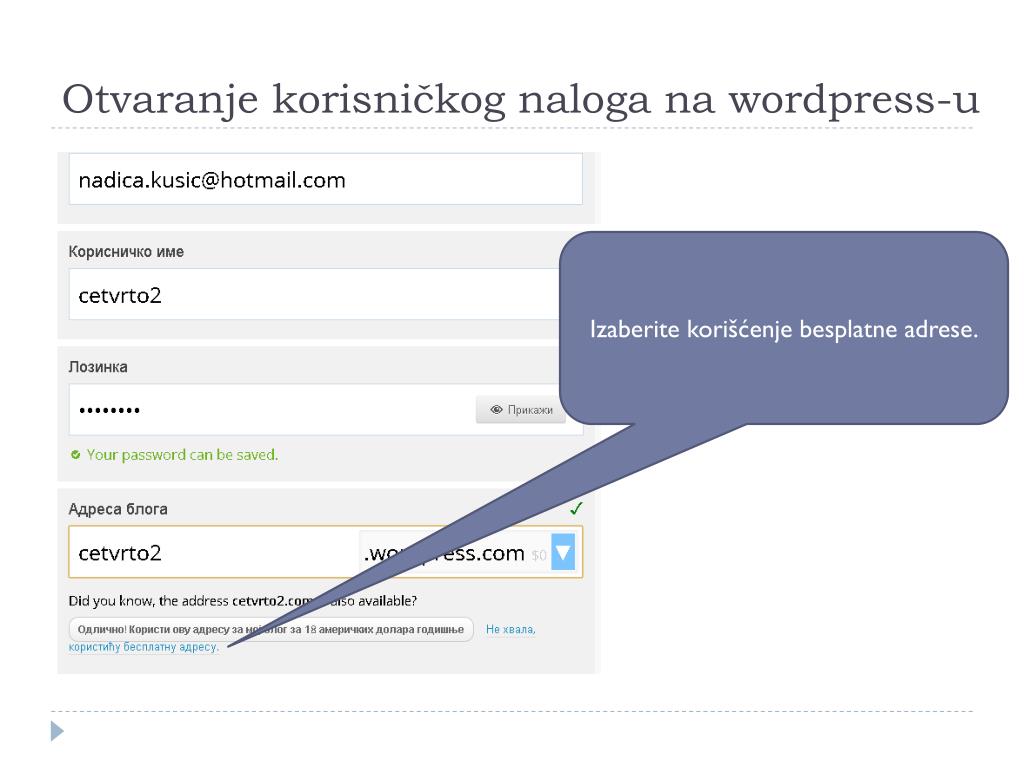Screen dimensions: 1024x768
Task: Click the email field with nadica.kusic@hotmail.com
Action: 325,180
